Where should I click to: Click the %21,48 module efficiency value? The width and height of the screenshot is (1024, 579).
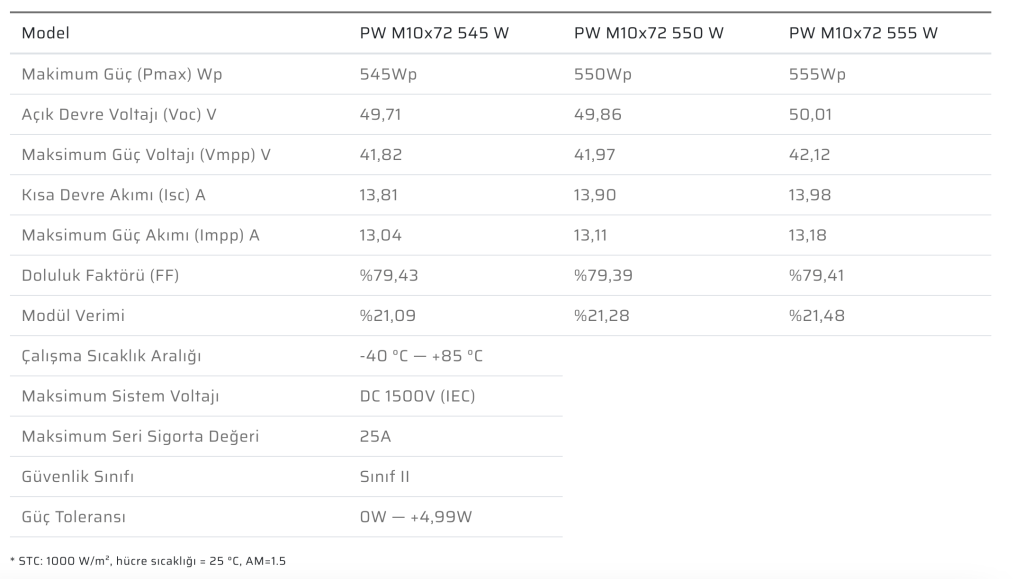click(x=817, y=315)
